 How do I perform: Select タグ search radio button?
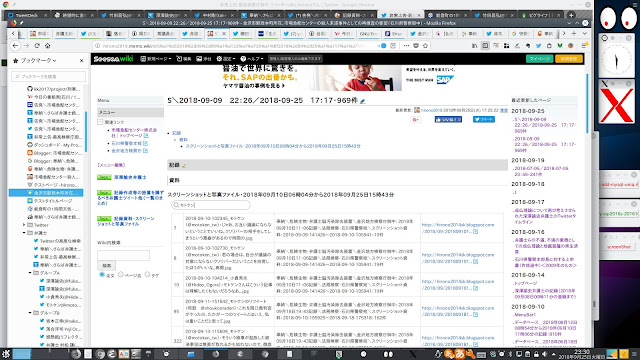(x=147, y=275)
